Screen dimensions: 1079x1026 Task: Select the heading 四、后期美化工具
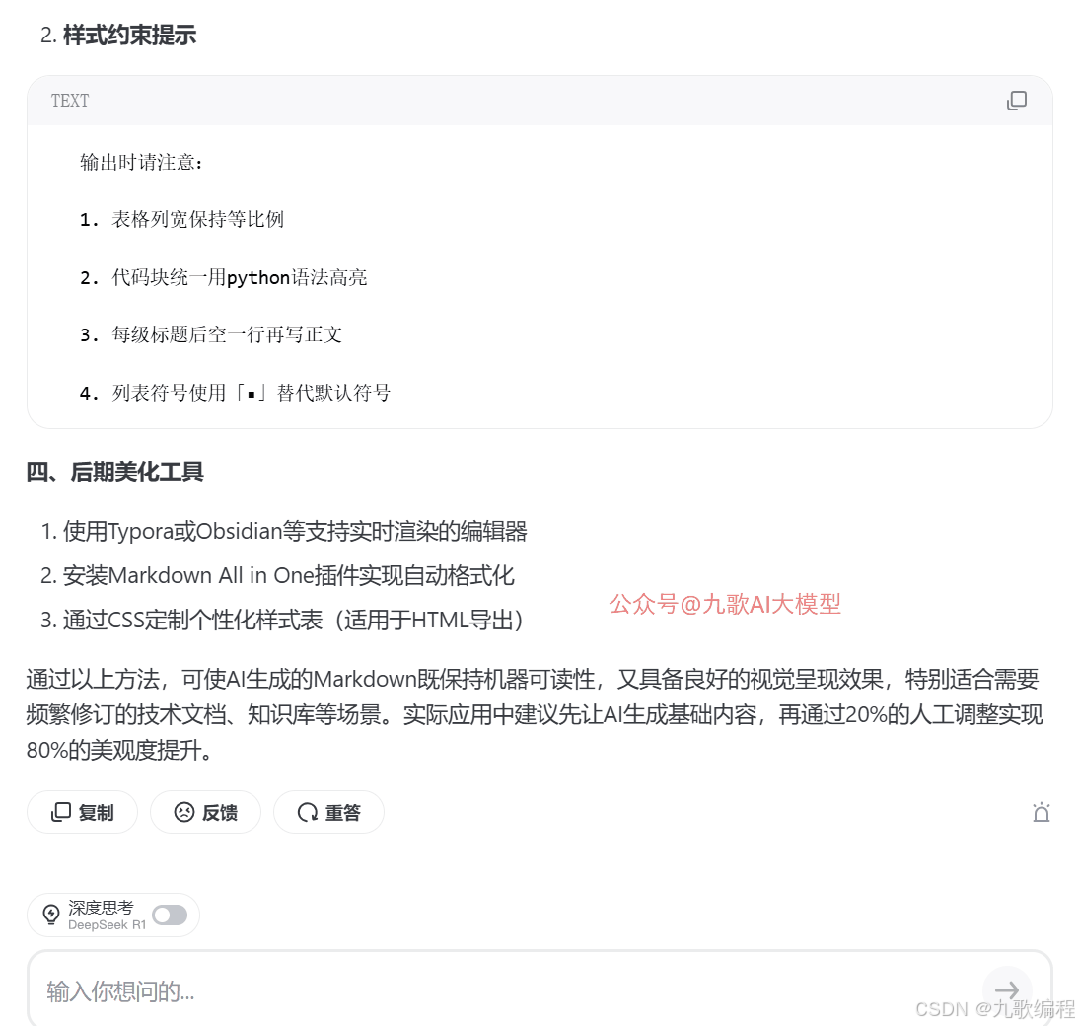tap(115, 472)
